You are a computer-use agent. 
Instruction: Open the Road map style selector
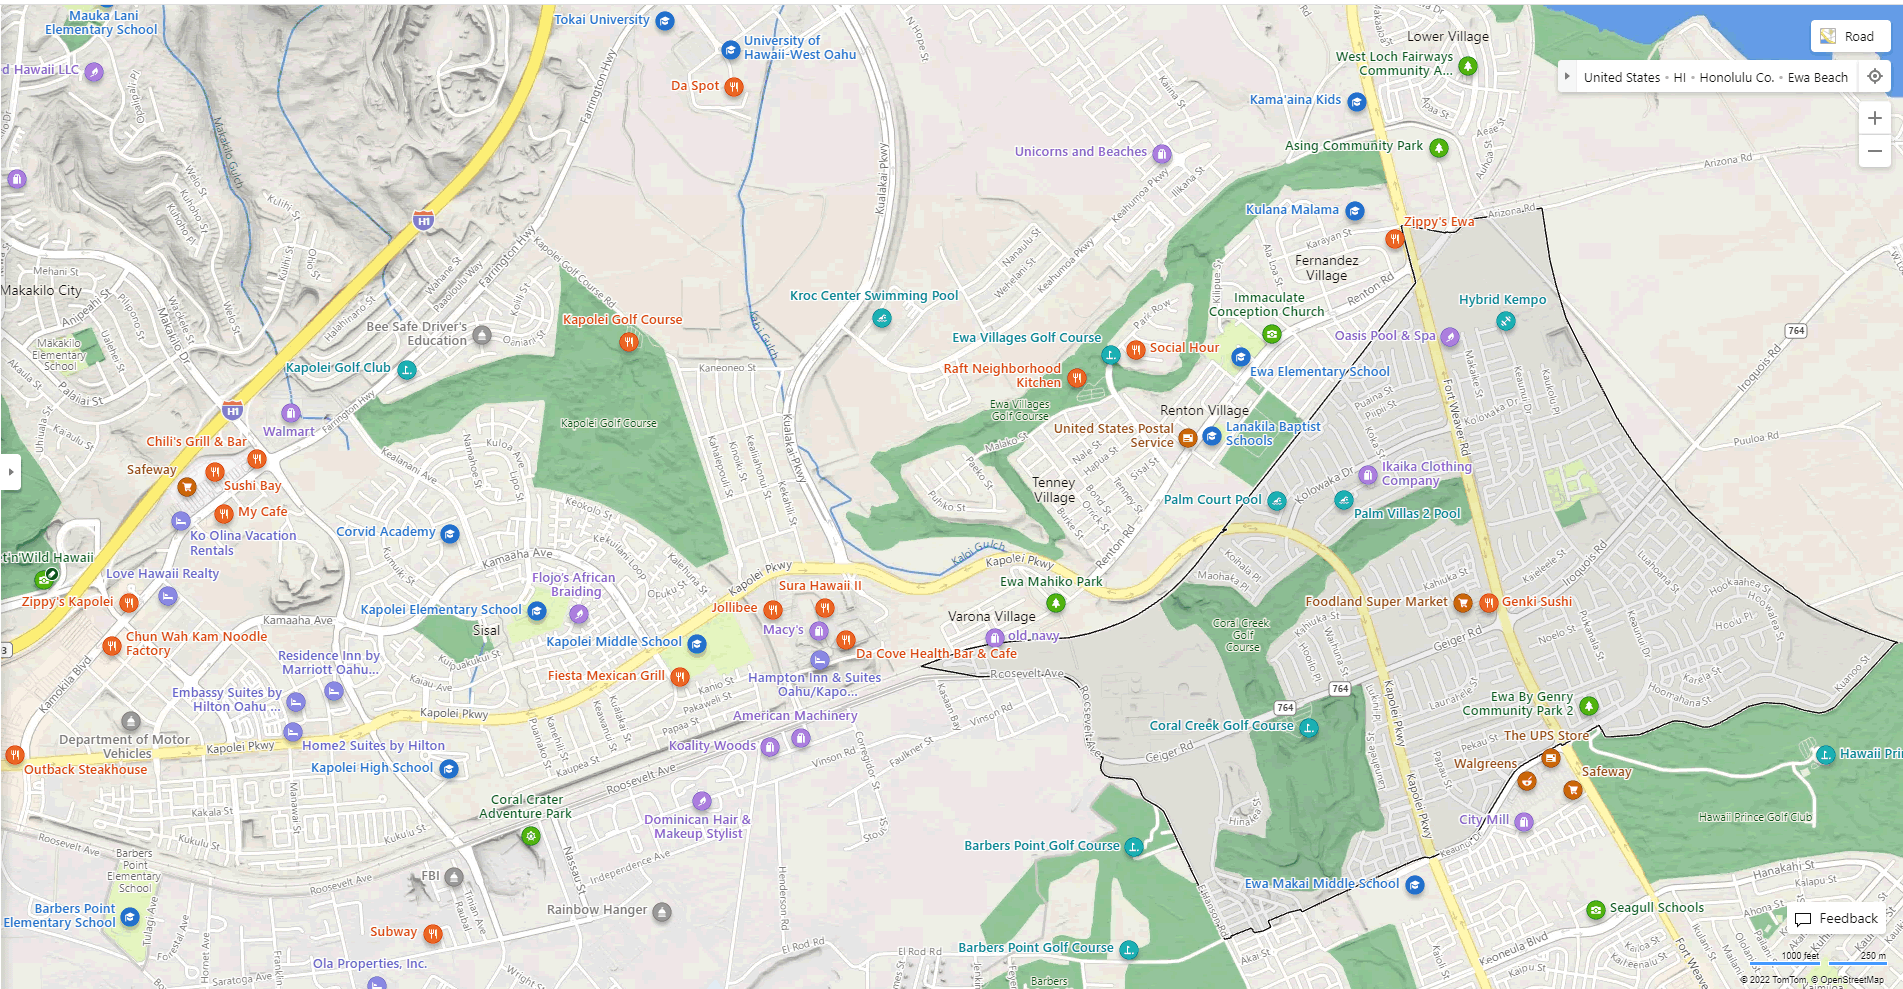click(1849, 36)
